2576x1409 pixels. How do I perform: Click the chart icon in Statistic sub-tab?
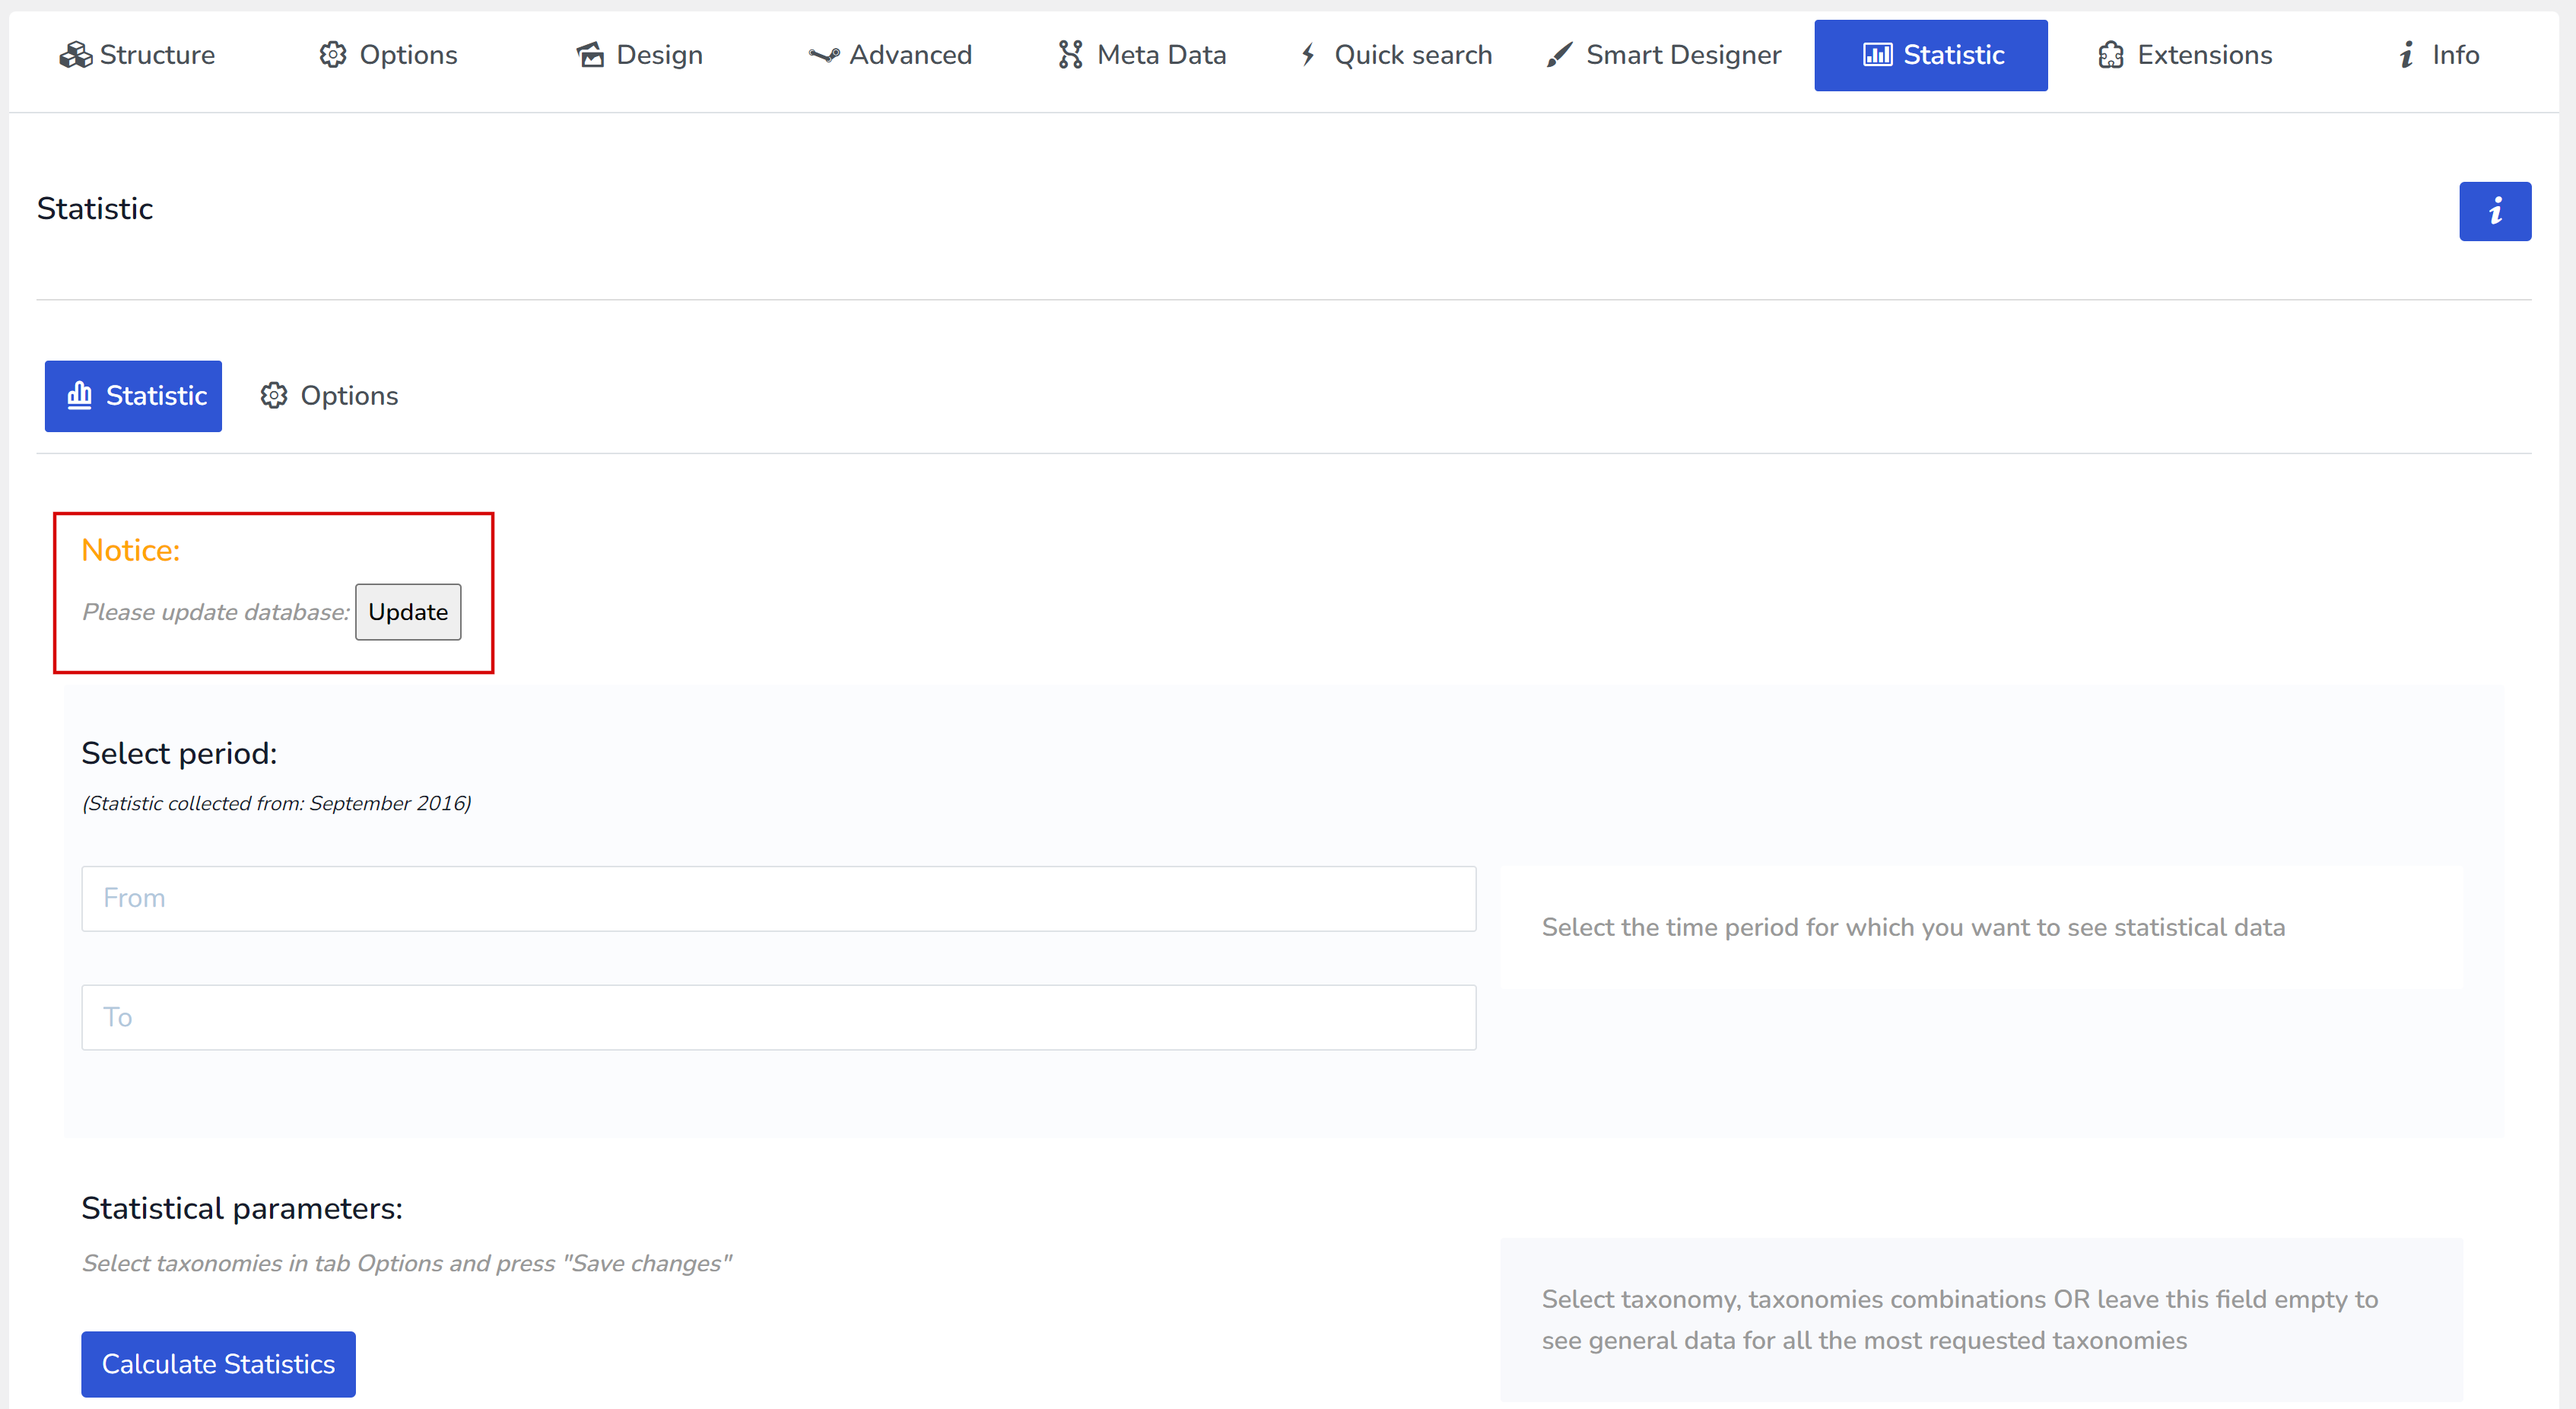(79, 396)
